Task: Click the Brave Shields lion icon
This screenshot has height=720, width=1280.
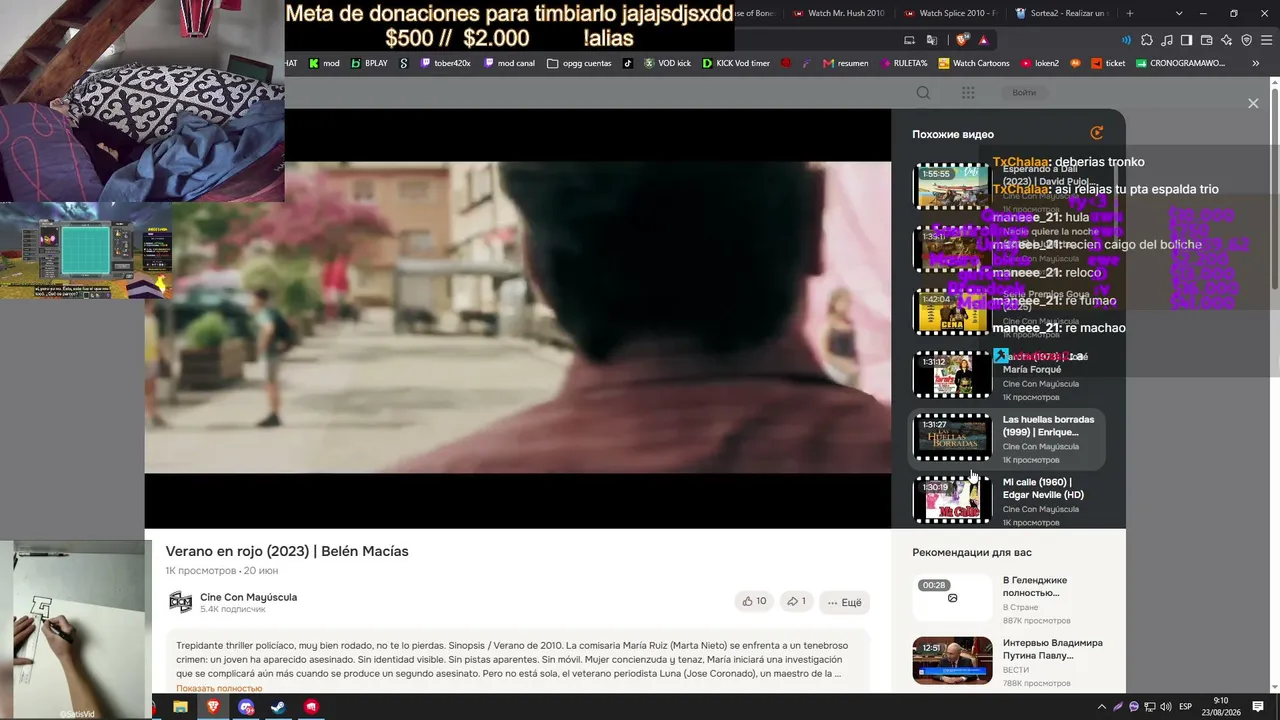Action: pyautogui.click(x=962, y=40)
